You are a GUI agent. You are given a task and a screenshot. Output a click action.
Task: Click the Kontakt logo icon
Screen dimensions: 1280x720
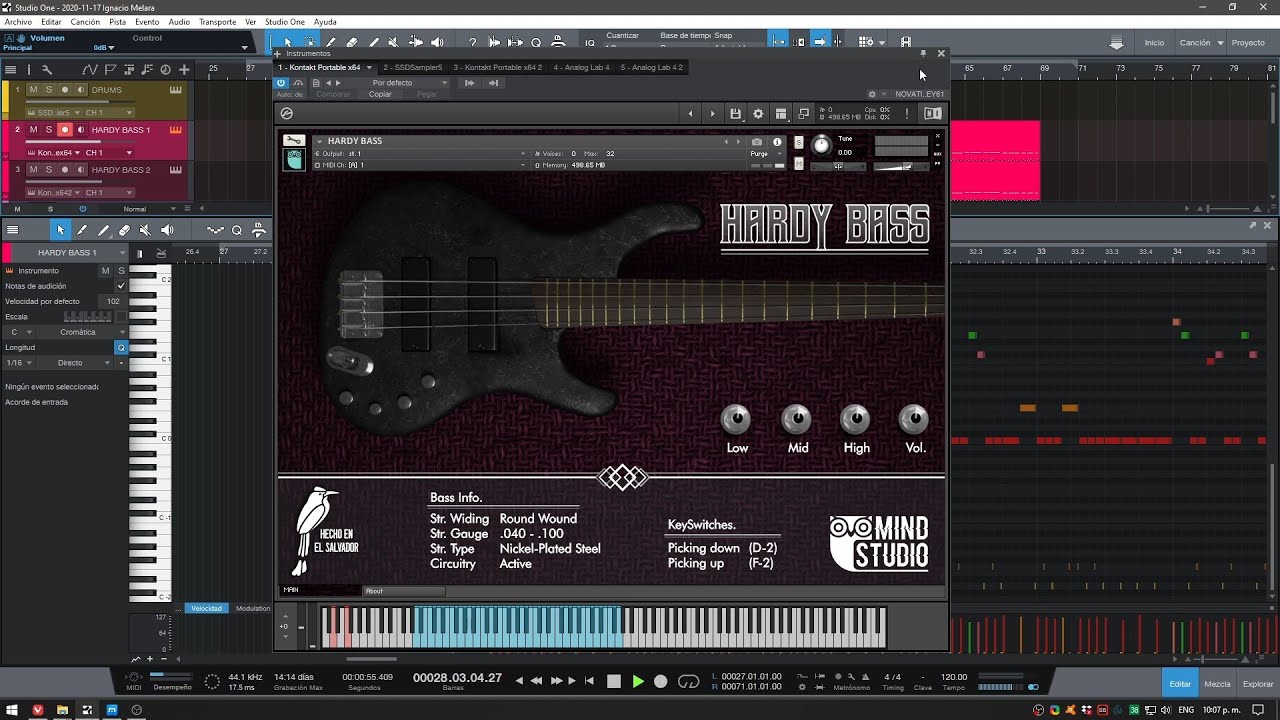pos(287,114)
